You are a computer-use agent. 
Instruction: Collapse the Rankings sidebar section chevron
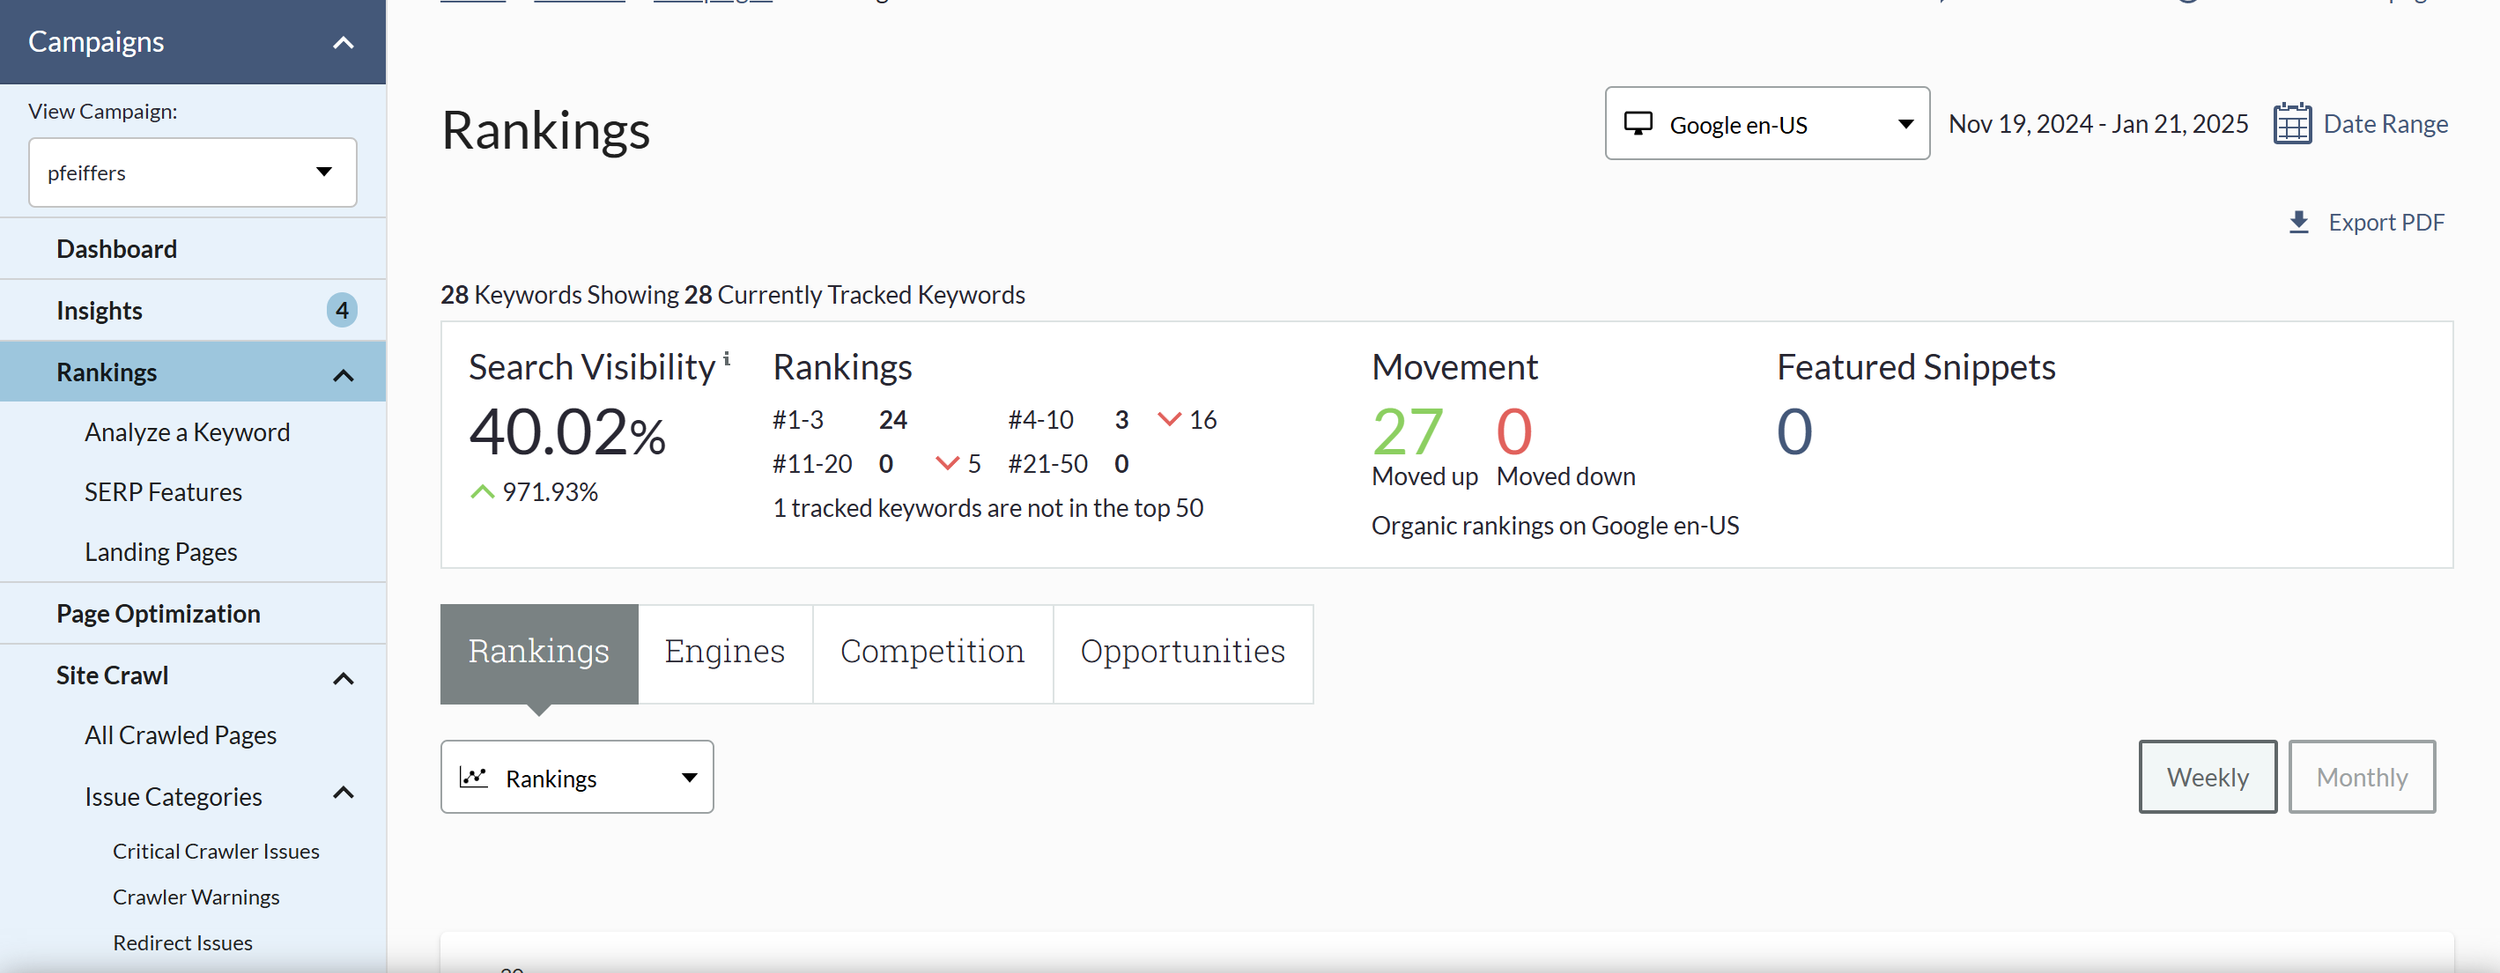click(x=343, y=375)
